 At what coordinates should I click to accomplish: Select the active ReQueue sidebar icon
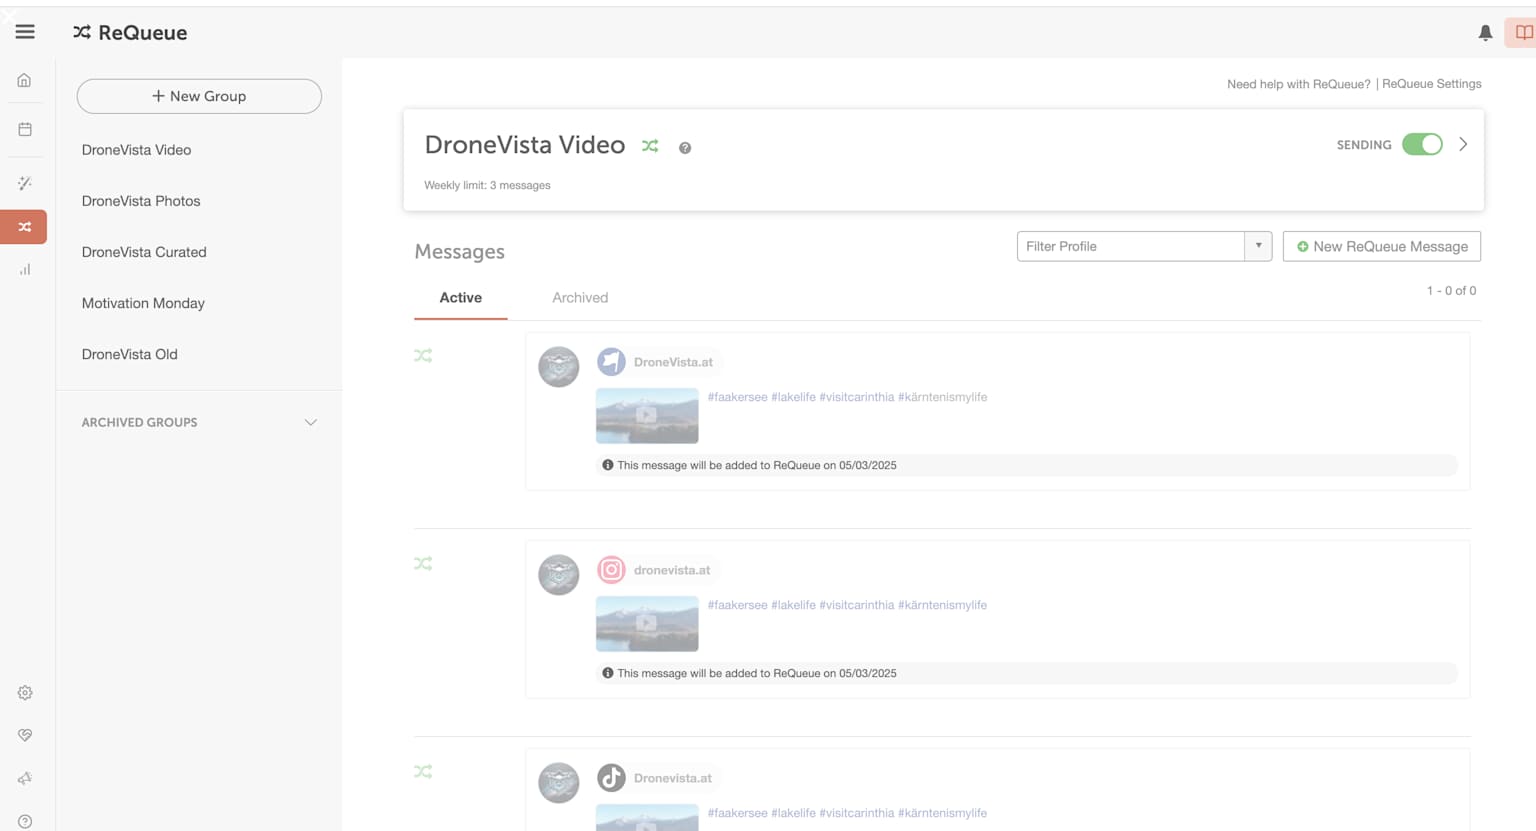[x=24, y=227]
